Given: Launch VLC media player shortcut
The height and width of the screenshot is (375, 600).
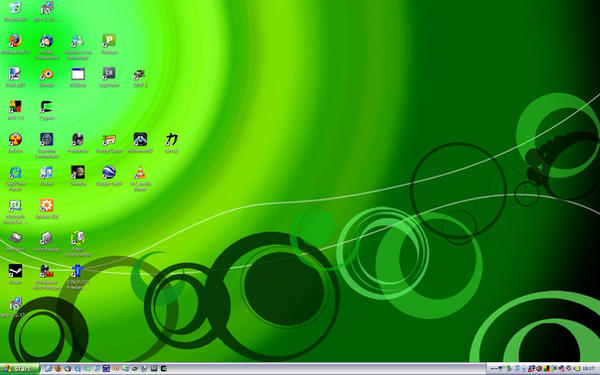Looking at the screenshot, I should click(140, 173).
